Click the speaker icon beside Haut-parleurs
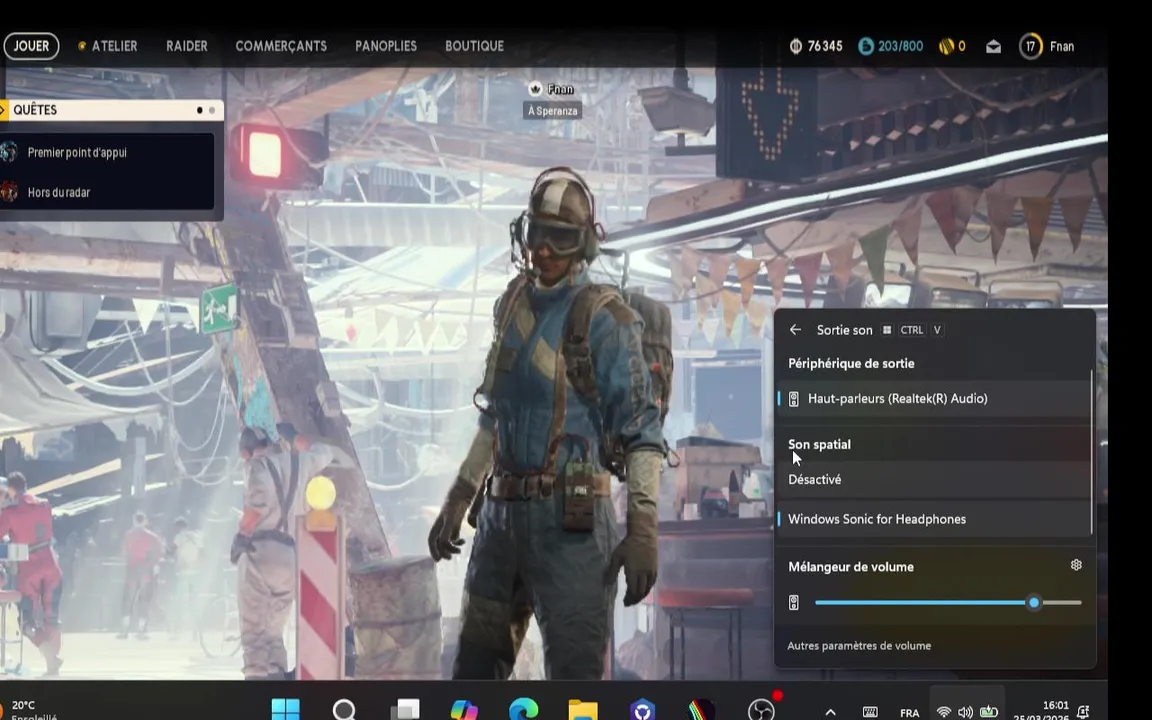Screen dimensions: 1152x720 pyautogui.click(x=793, y=399)
